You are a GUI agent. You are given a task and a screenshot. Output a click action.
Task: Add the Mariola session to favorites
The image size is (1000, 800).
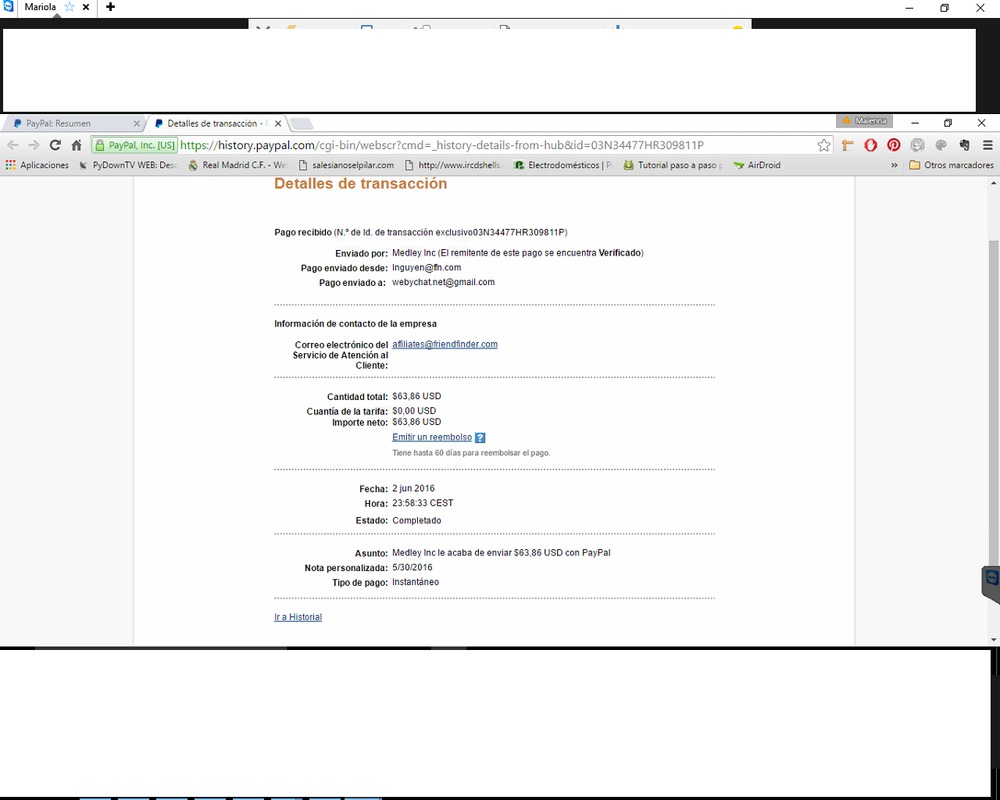coord(70,7)
